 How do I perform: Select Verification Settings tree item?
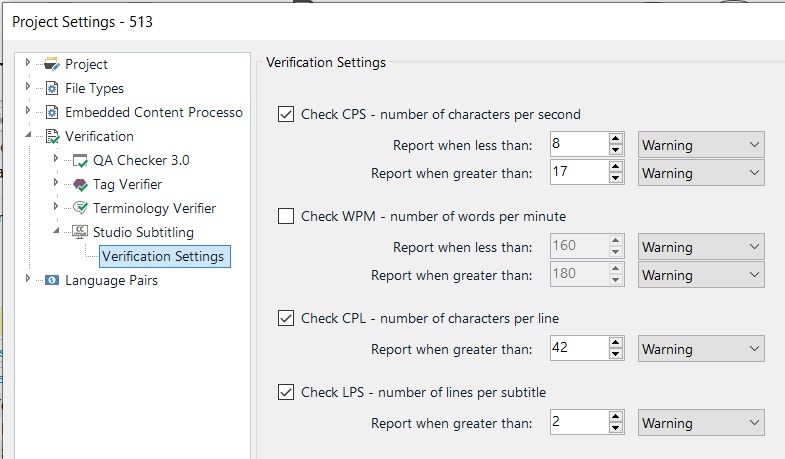165,256
